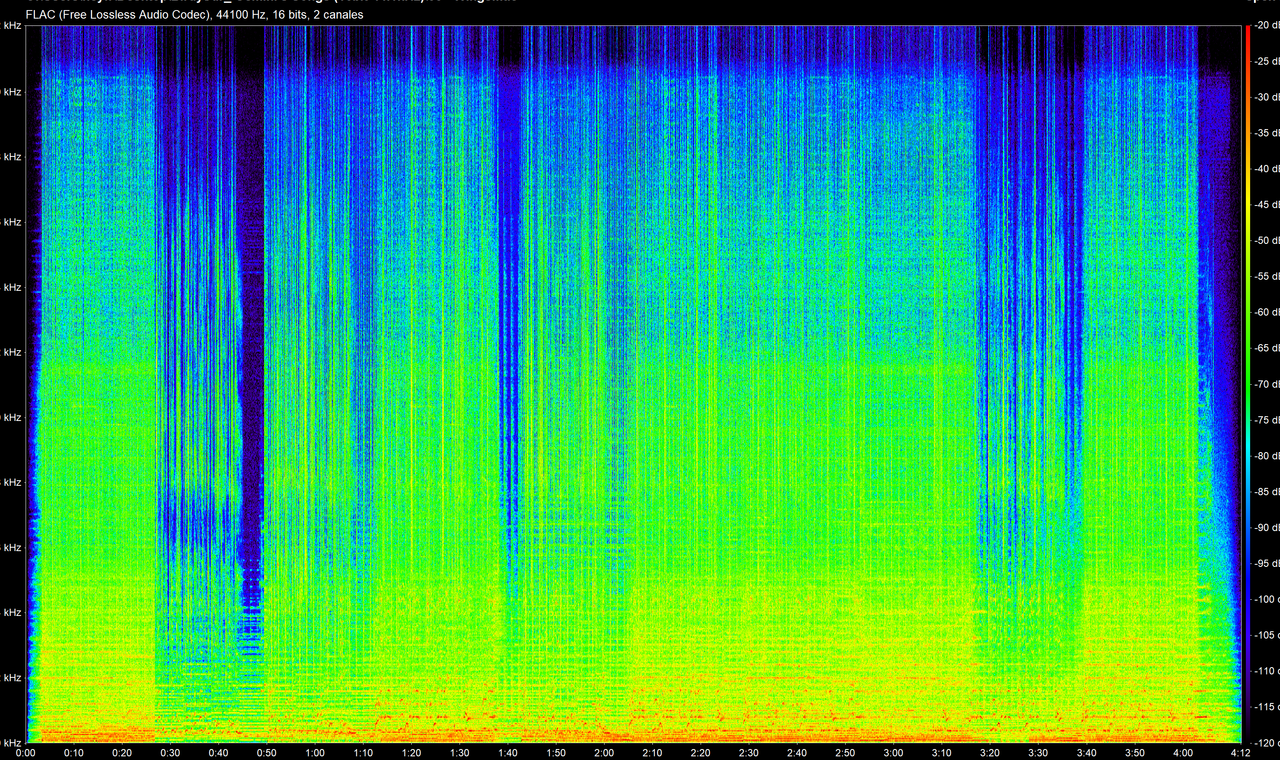Click the 3:40 time axis label
Viewport: 1280px width, 760px height.
coord(1086,752)
